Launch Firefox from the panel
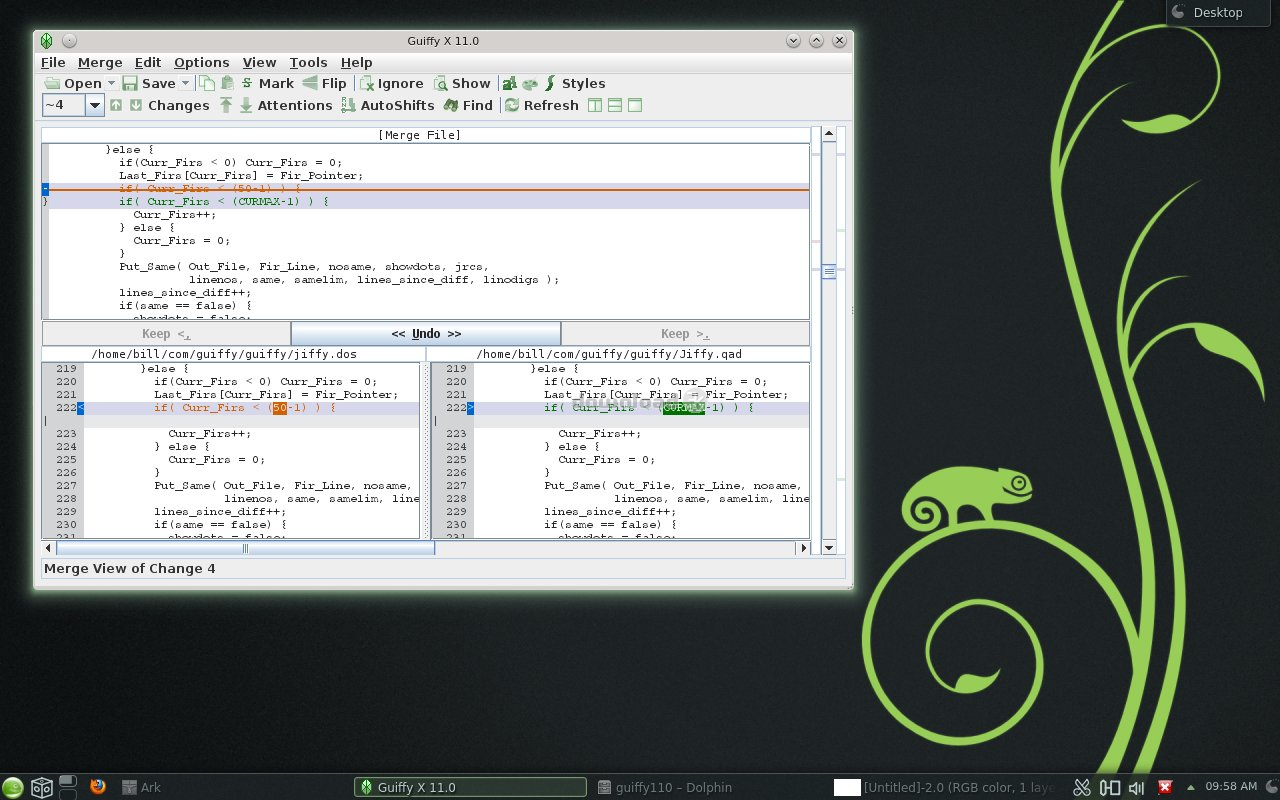 97,787
